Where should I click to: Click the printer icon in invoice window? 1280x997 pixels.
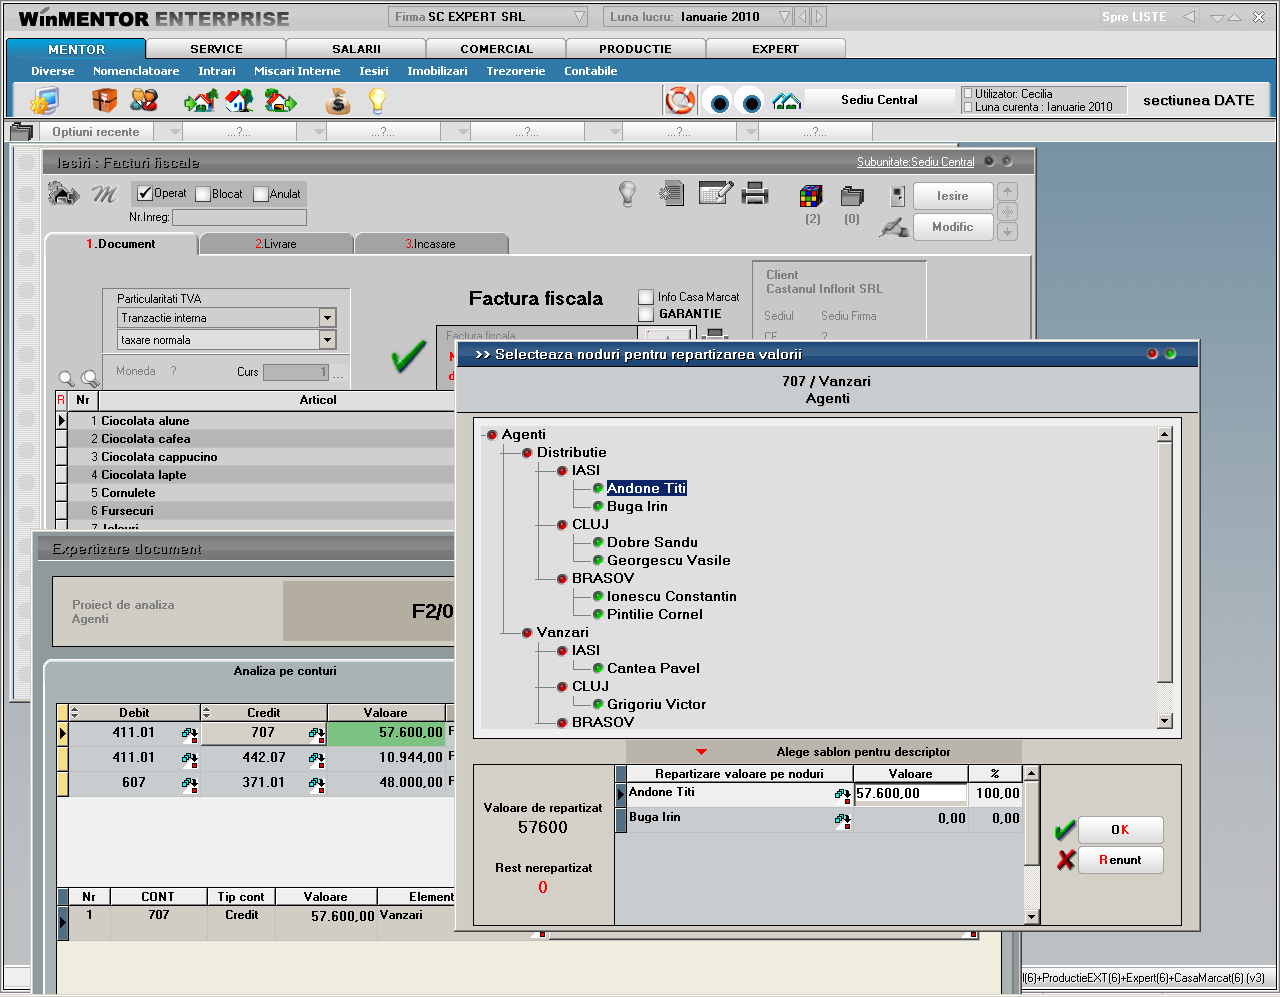(x=756, y=194)
